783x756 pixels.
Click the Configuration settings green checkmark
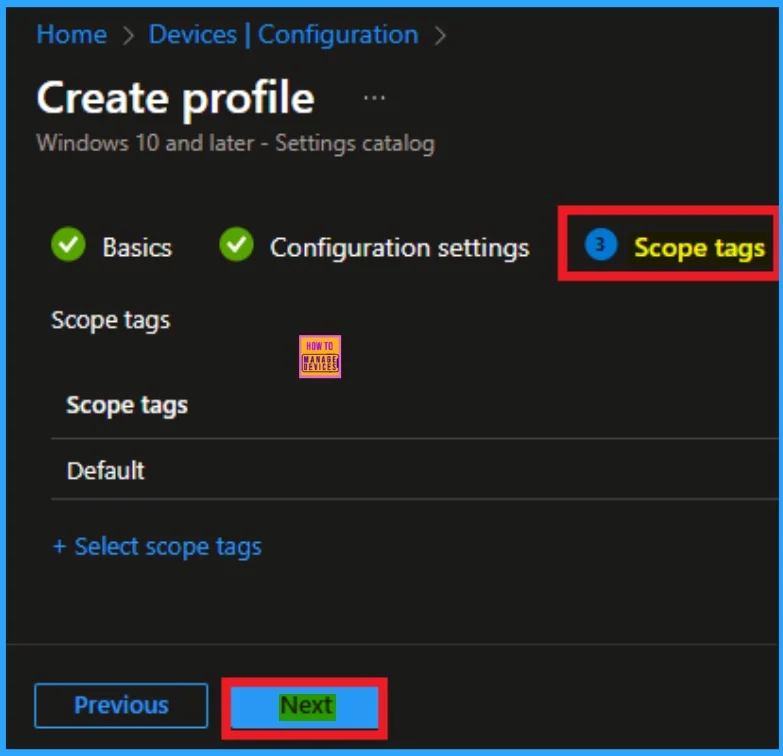236,245
